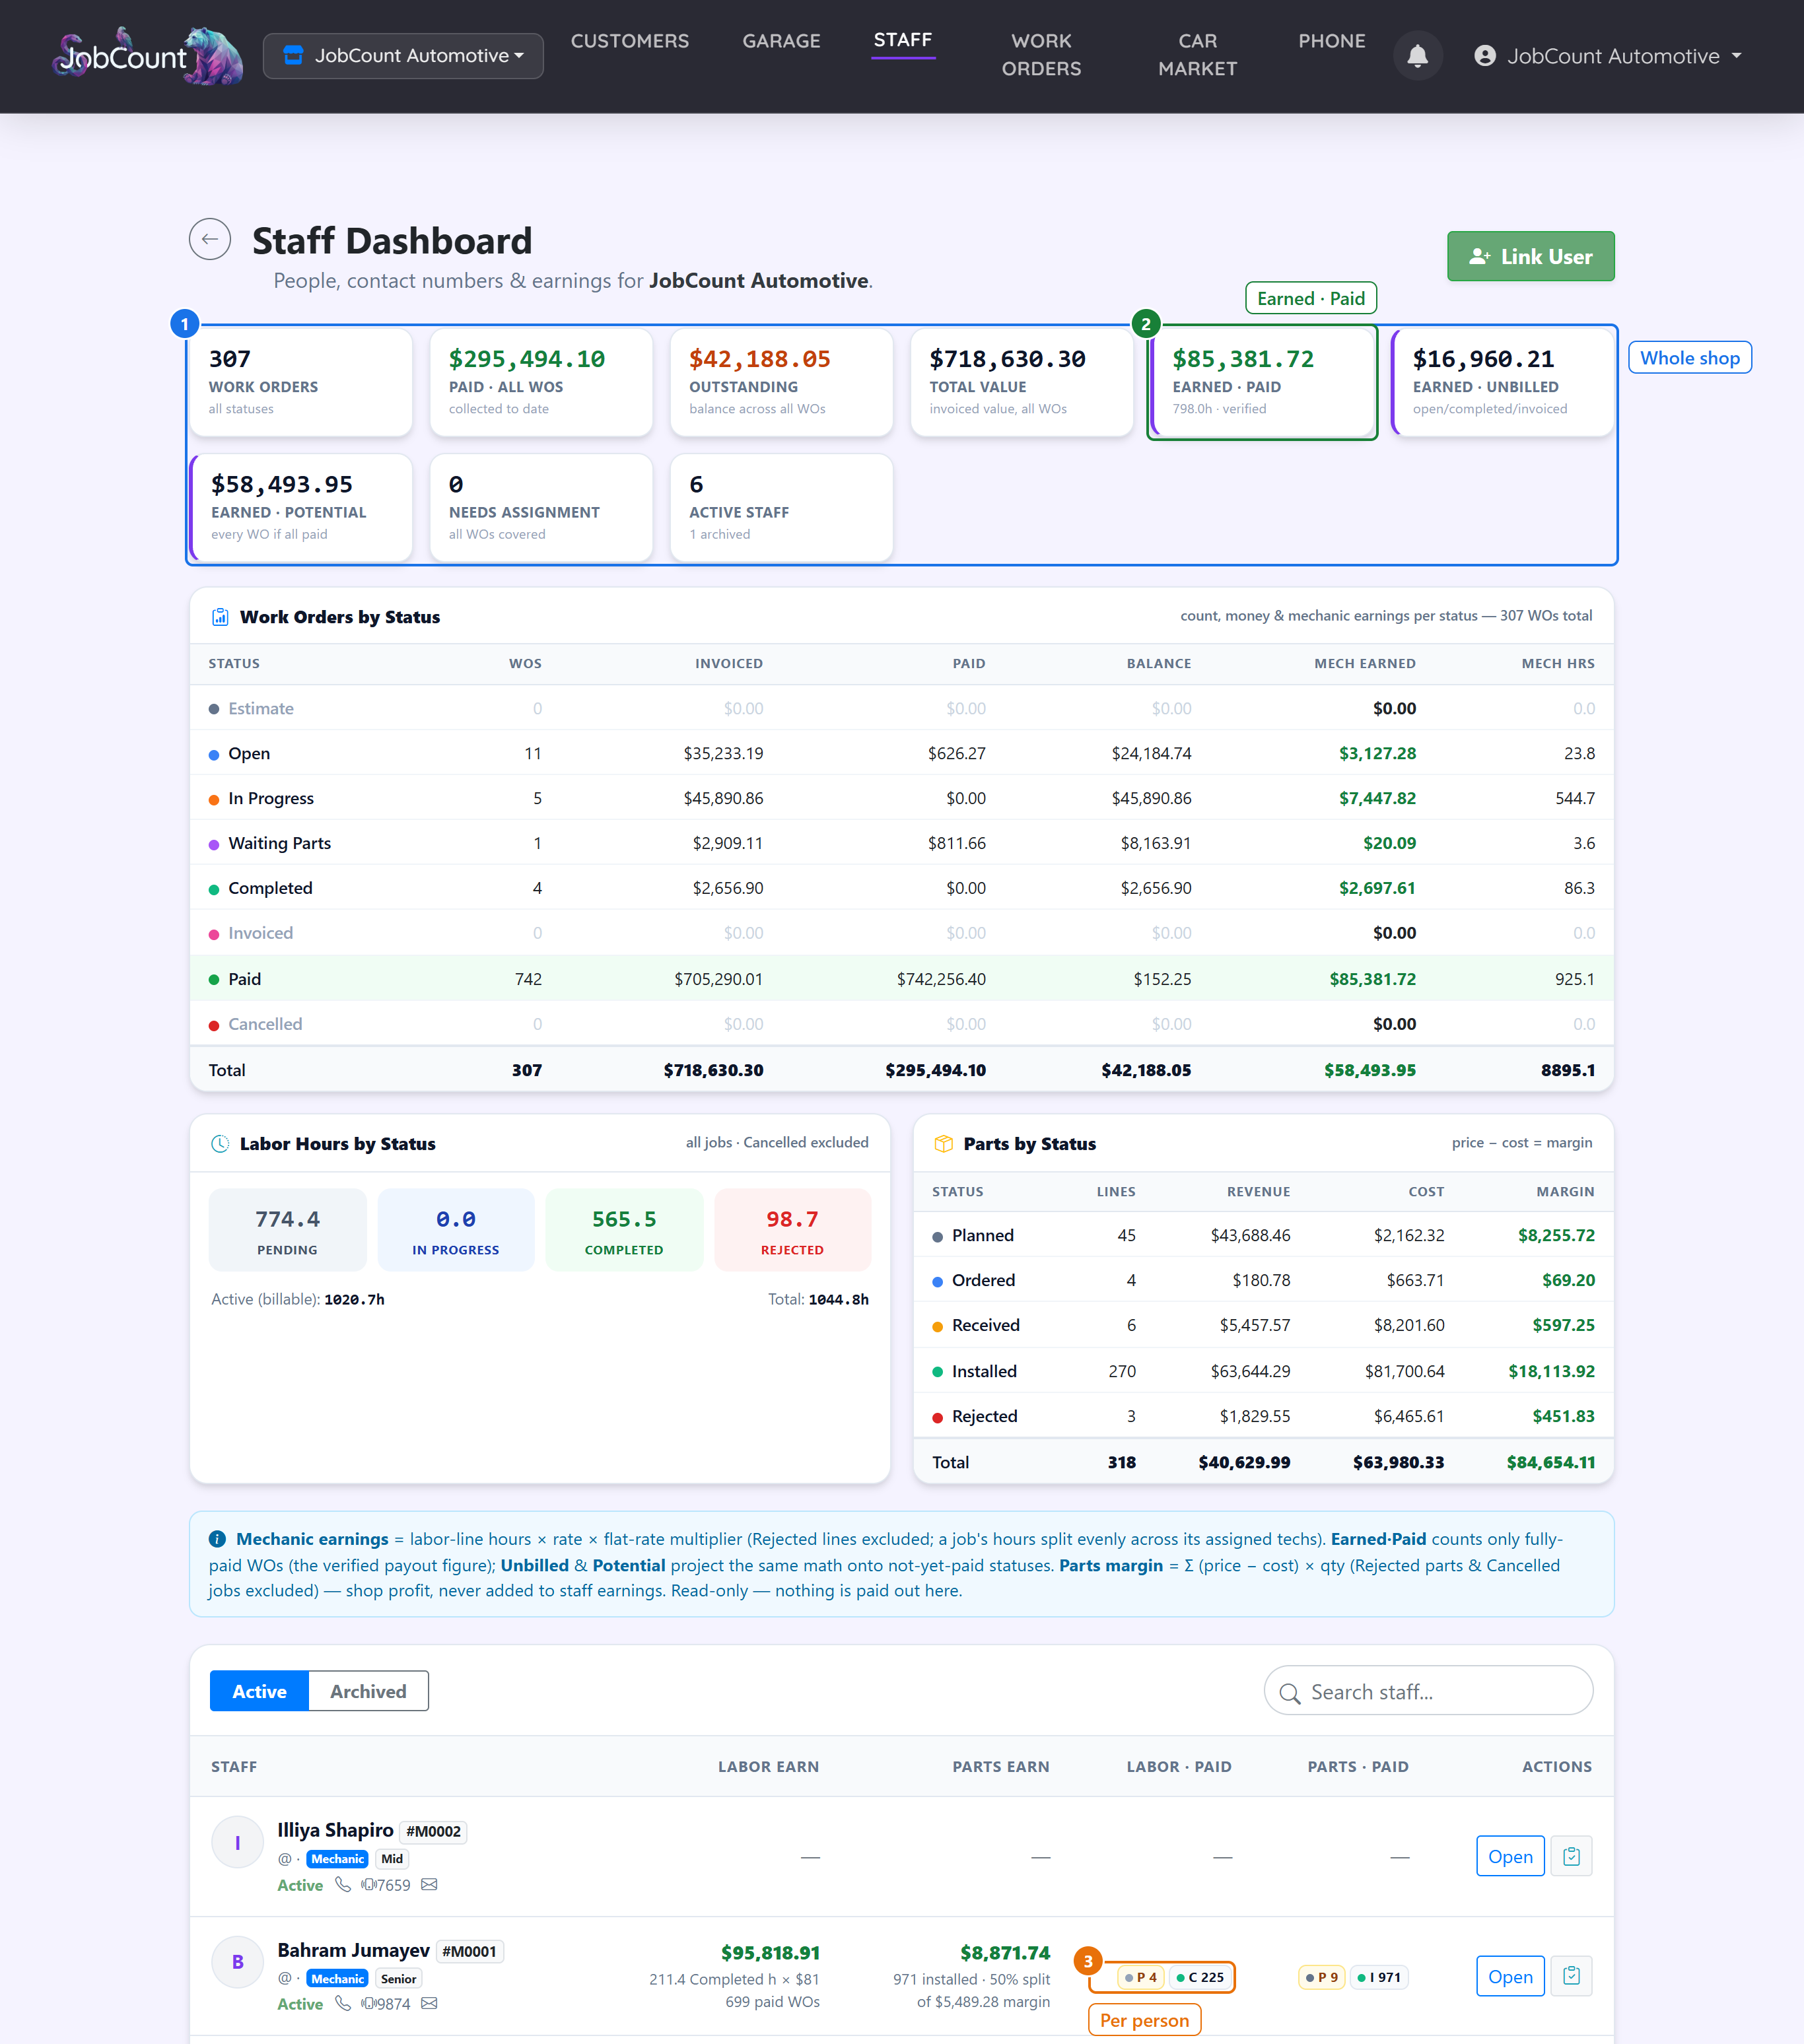This screenshot has height=2044, width=1804.
Task: Open the notifications bell
Action: tap(1417, 56)
